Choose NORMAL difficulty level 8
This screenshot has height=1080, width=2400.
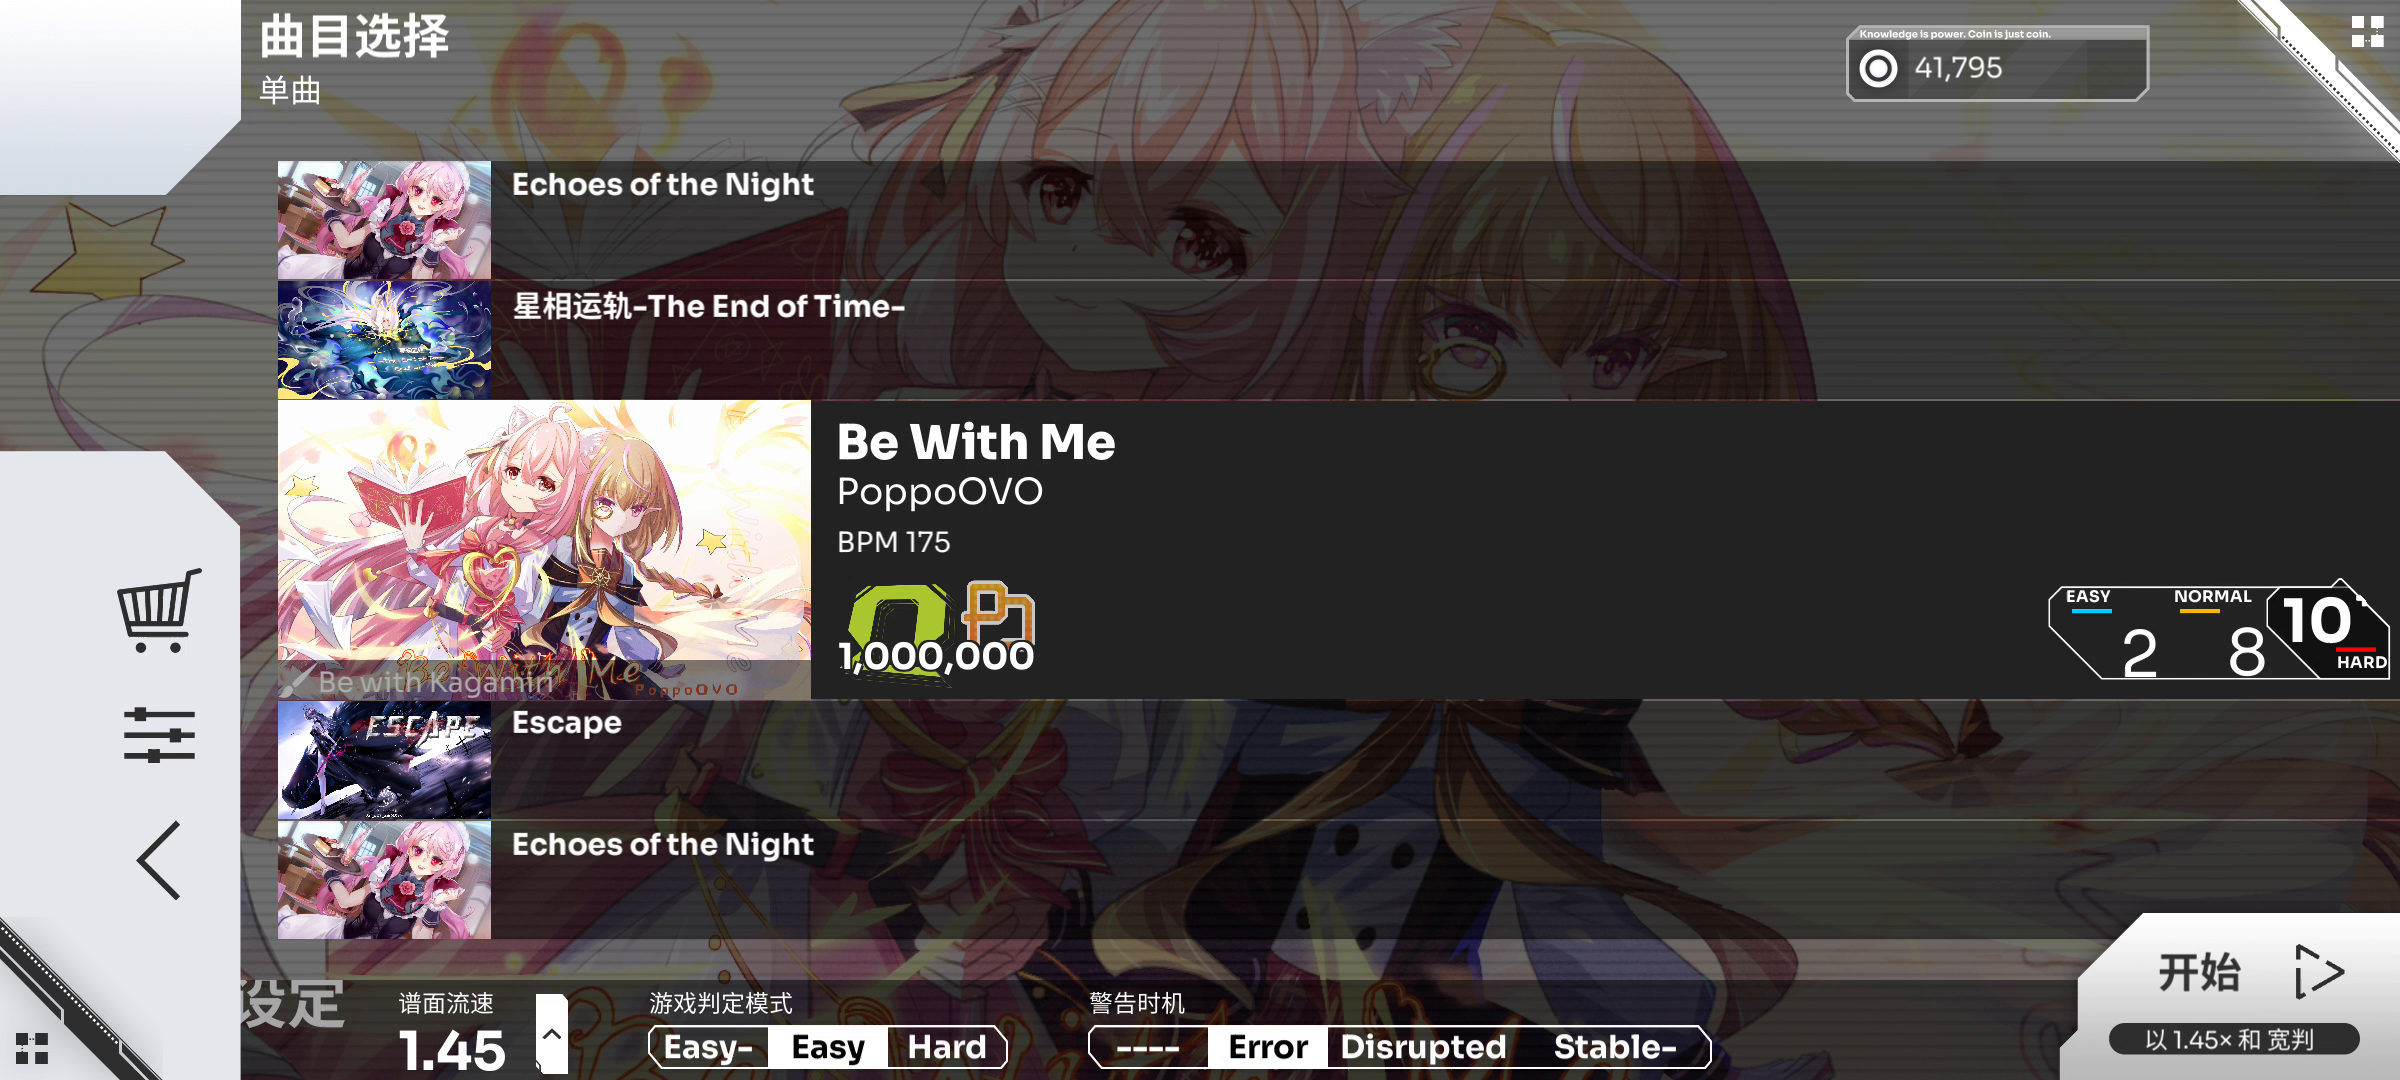(x=2225, y=634)
